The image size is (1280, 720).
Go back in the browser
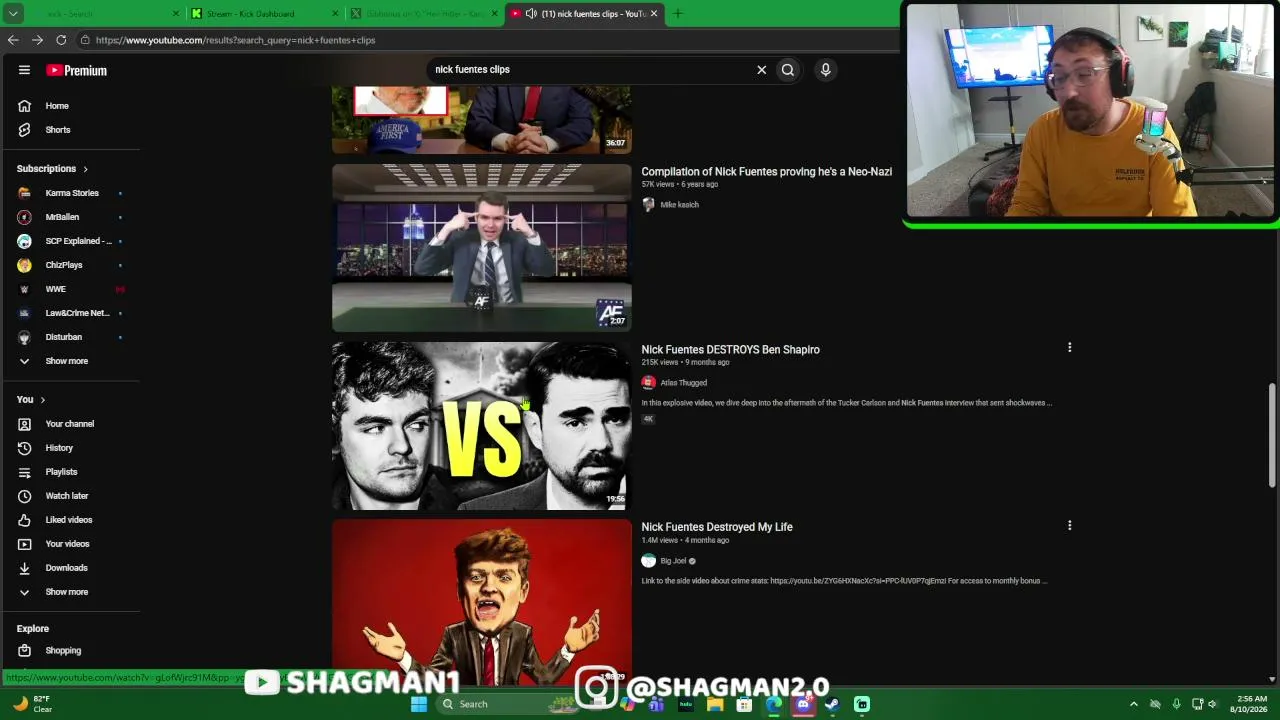coord(13,40)
